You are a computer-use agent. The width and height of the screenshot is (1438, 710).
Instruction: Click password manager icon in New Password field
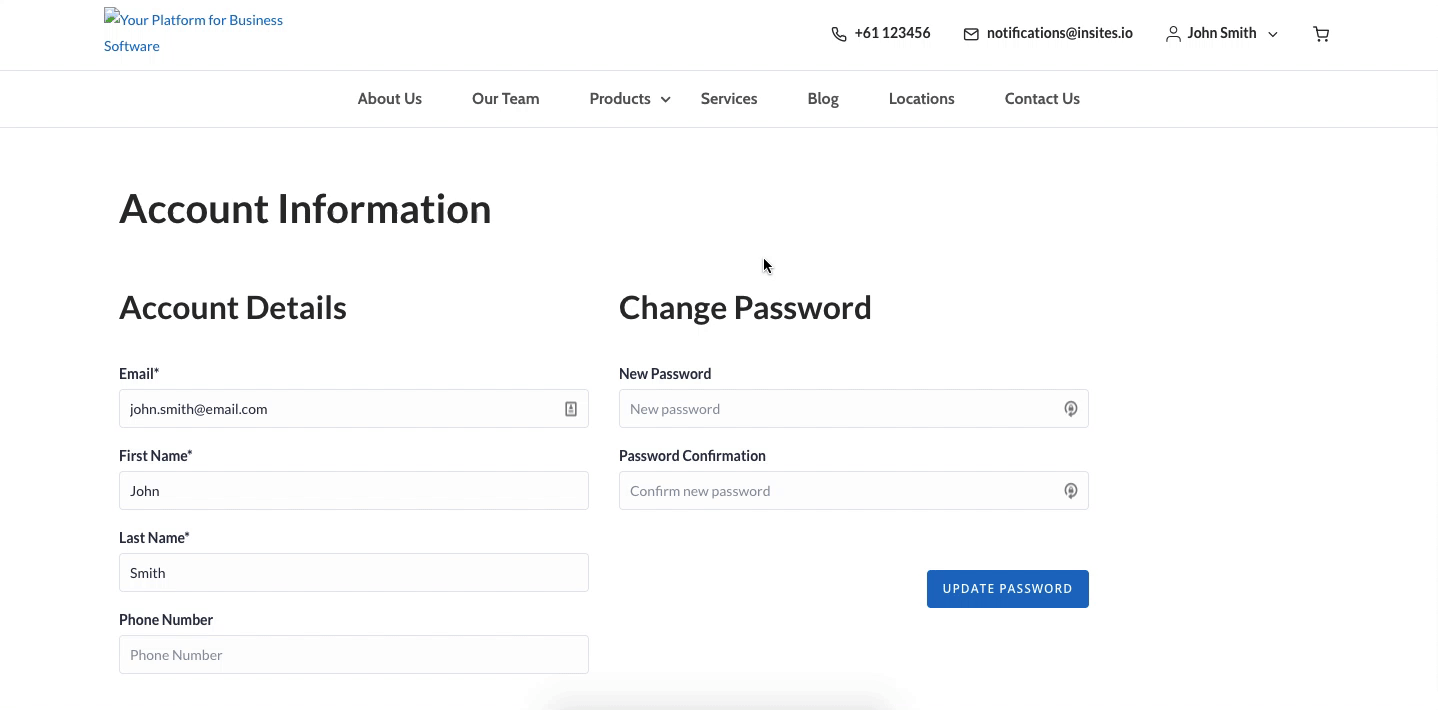click(1070, 409)
